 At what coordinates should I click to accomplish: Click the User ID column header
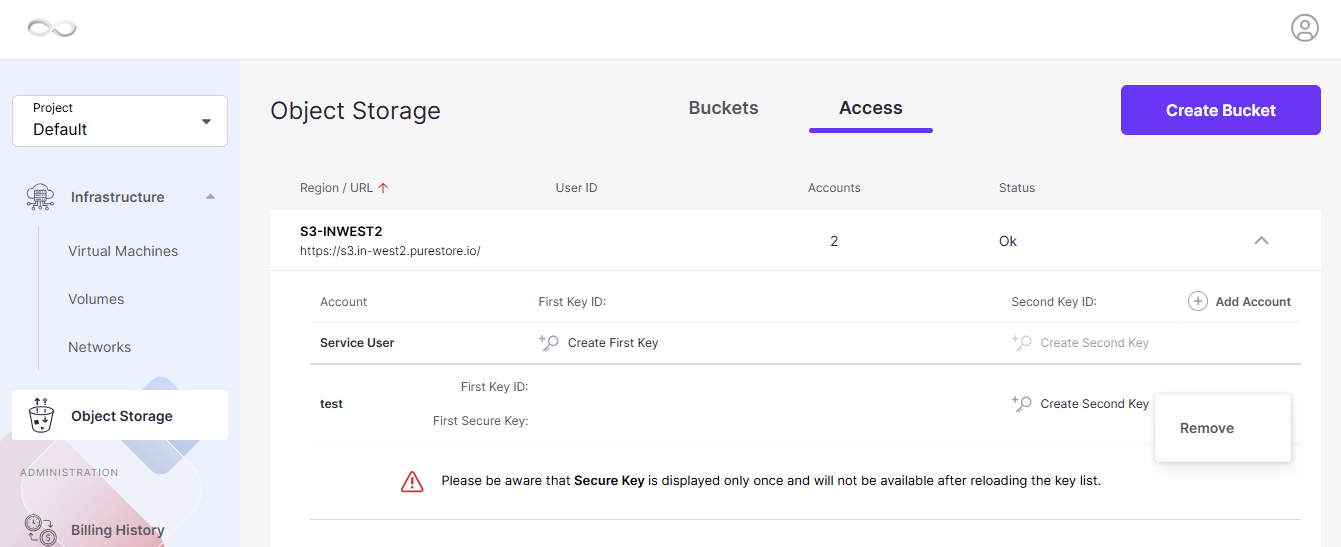576,187
